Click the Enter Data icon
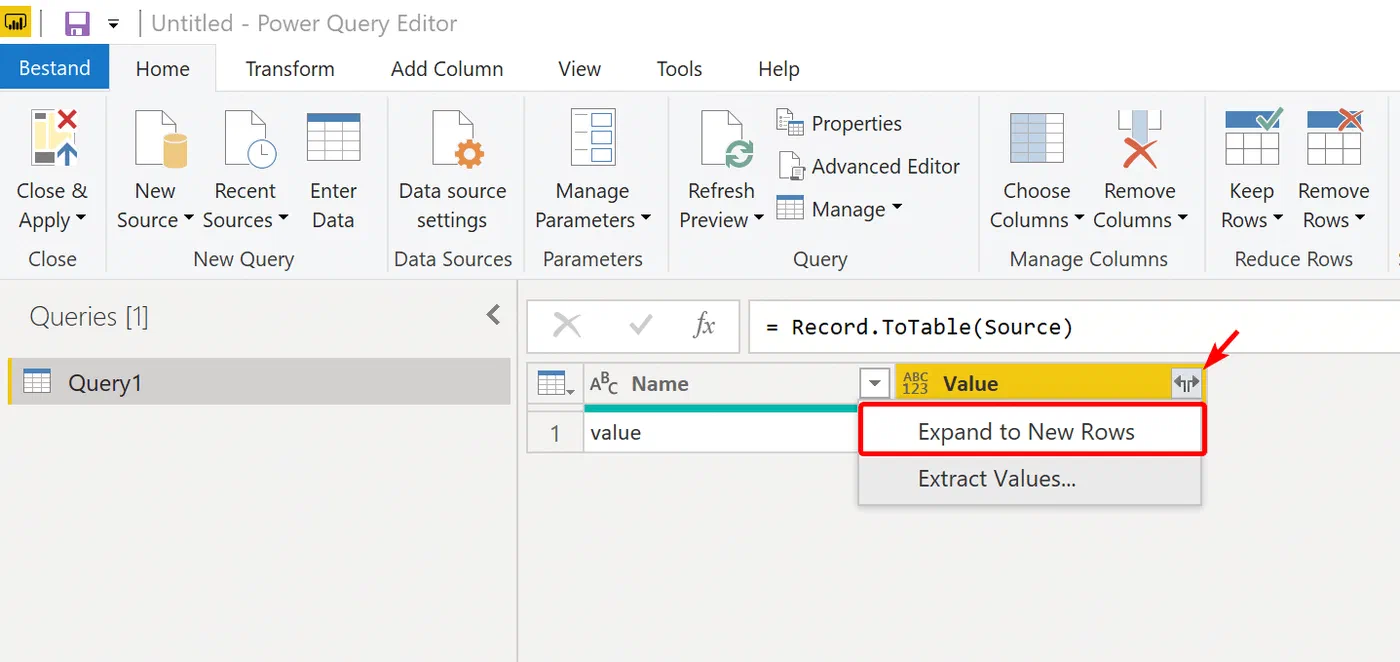Viewport: 1400px width, 662px height. (x=333, y=138)
